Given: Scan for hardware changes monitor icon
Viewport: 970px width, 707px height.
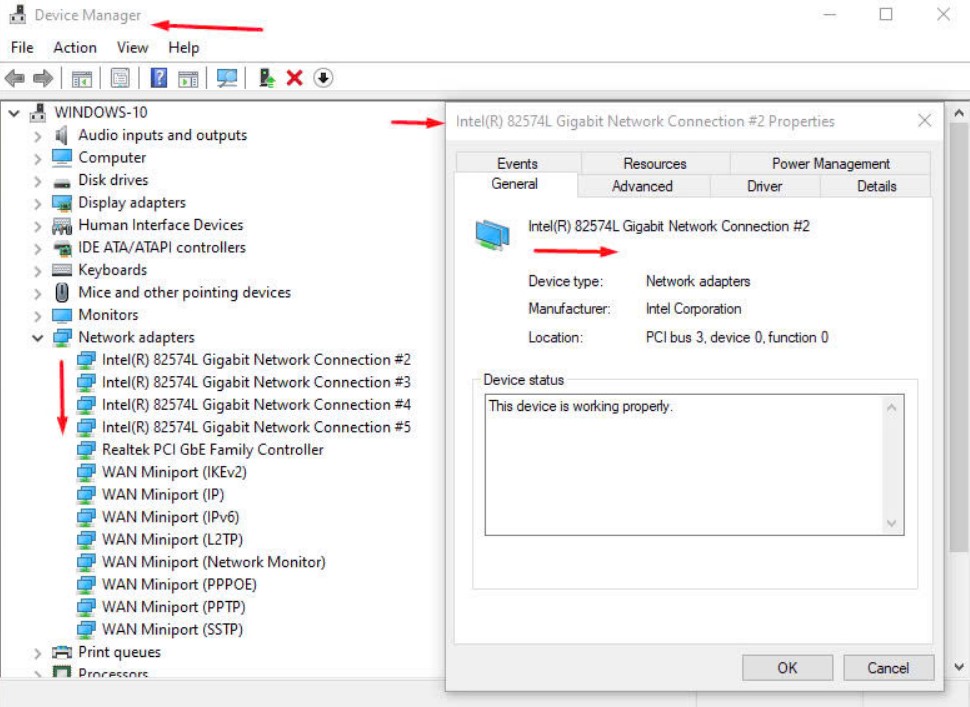Looking at the screenshot, I should pos(227,78).
